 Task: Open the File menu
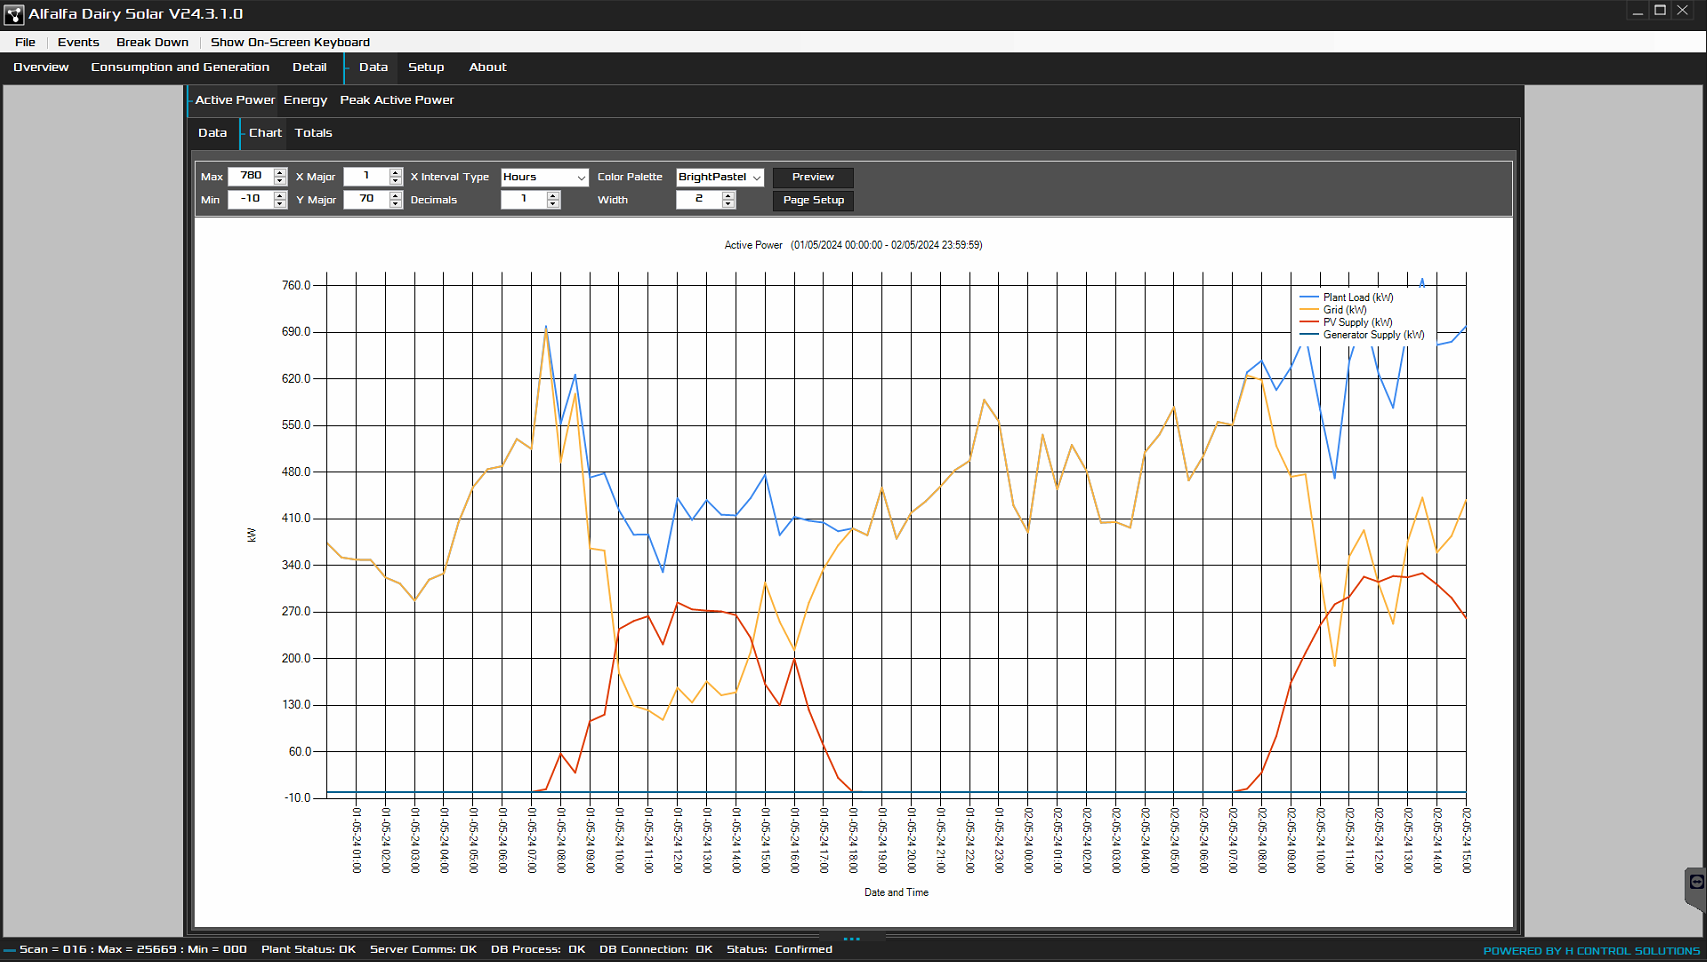tap(25, 42)
